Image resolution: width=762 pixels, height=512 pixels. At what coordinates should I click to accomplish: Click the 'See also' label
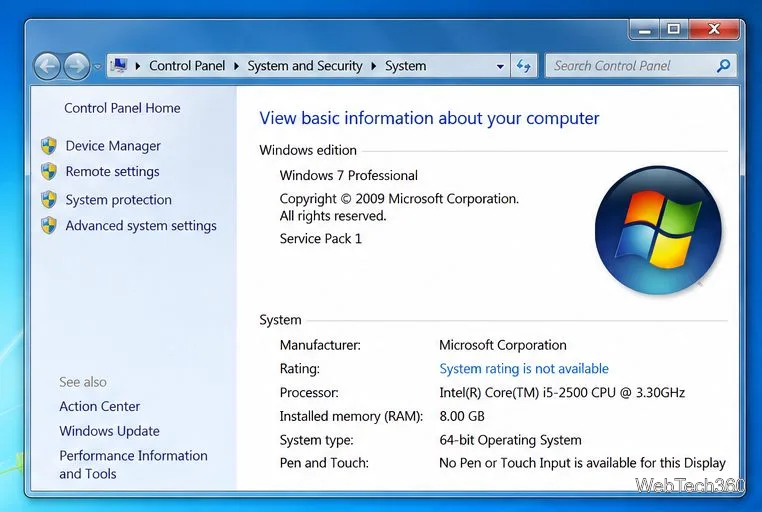tap(83, 382)
